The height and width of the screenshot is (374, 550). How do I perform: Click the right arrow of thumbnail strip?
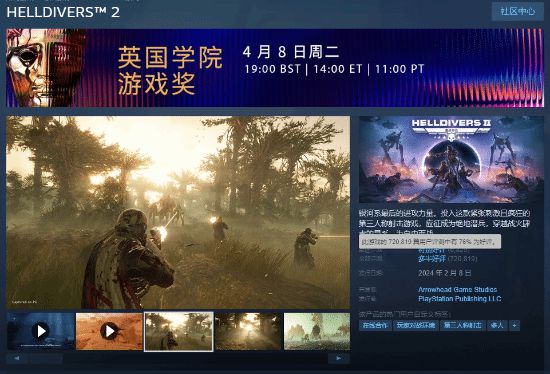tap(338, 358)
